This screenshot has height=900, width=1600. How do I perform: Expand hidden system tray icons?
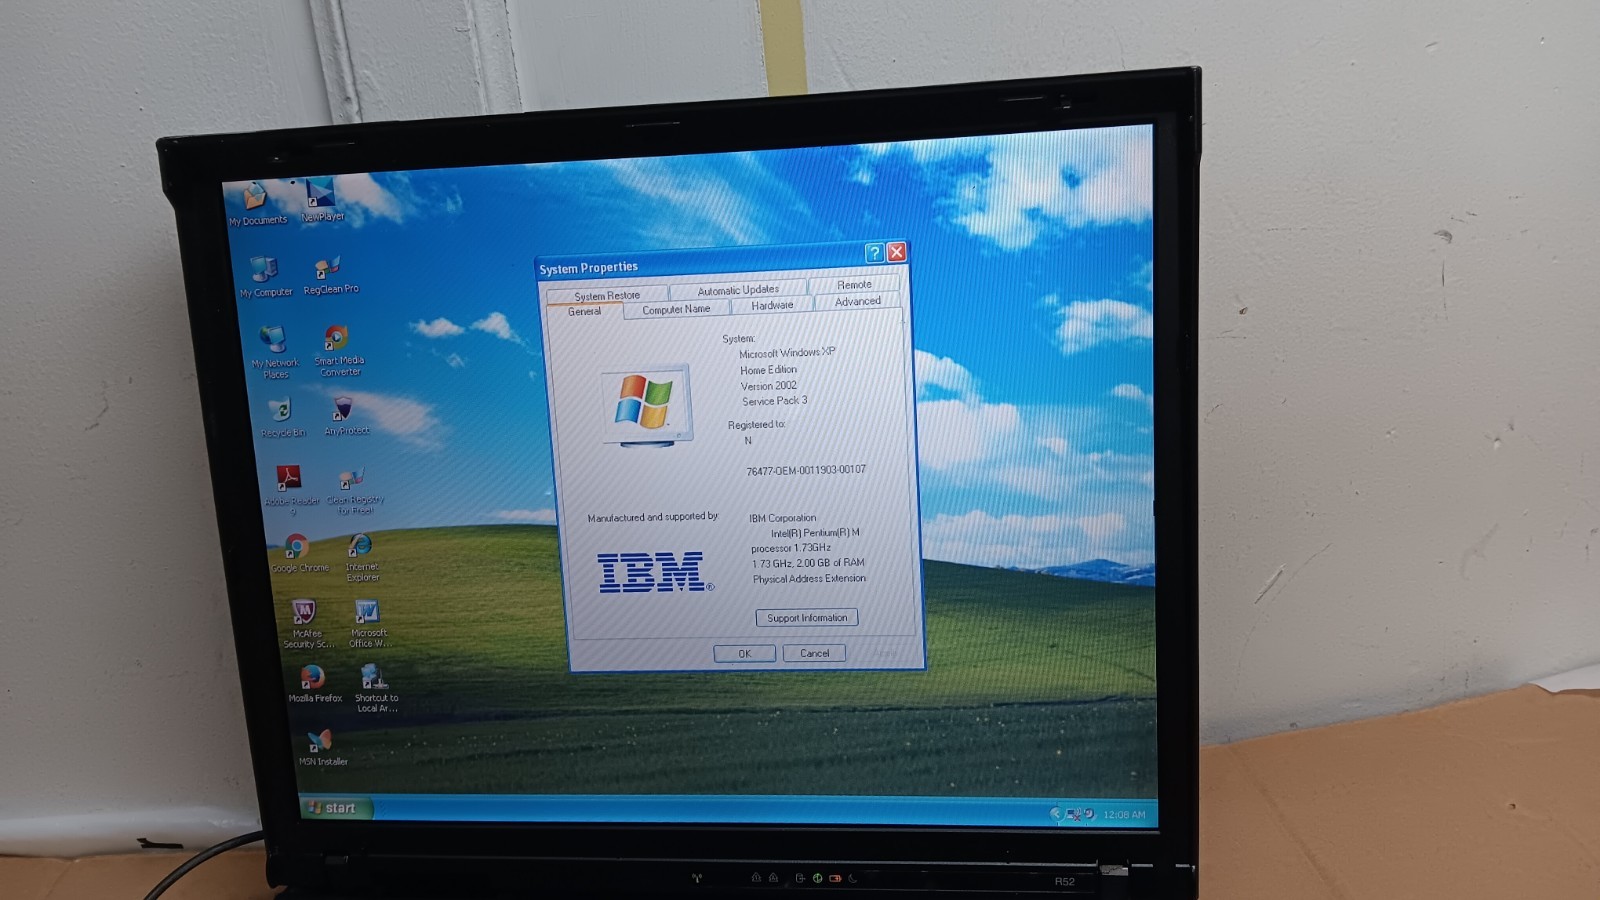1055,814
